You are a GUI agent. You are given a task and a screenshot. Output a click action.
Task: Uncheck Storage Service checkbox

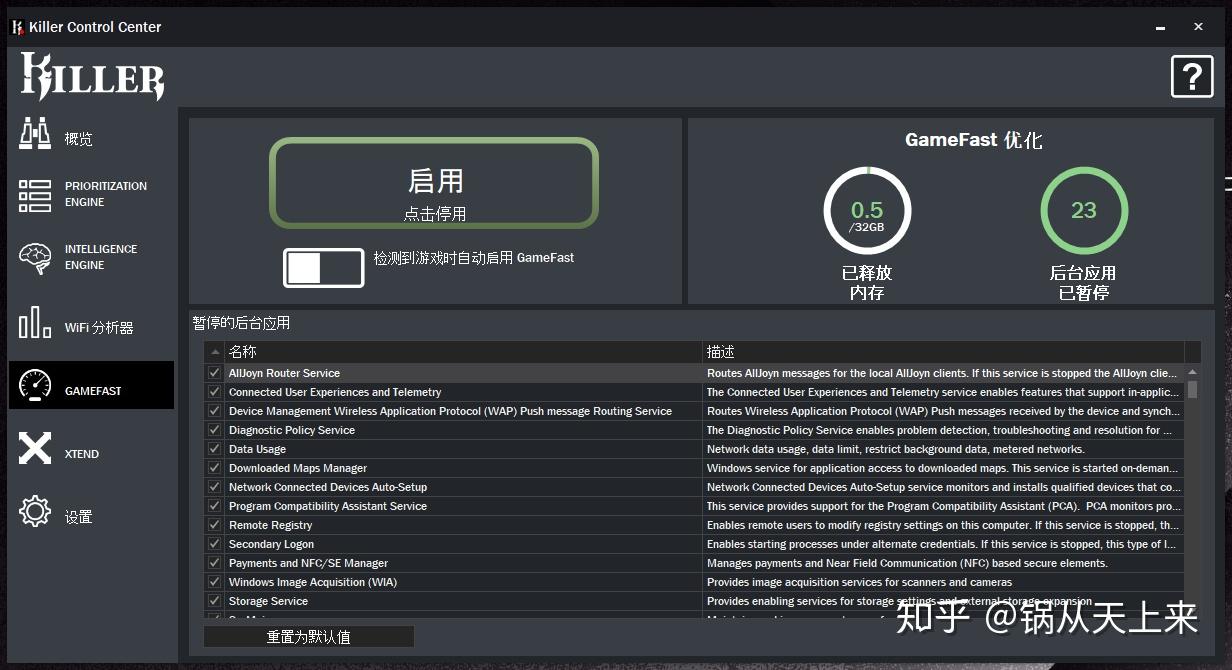pyautogui.click(x=214, y=601)
